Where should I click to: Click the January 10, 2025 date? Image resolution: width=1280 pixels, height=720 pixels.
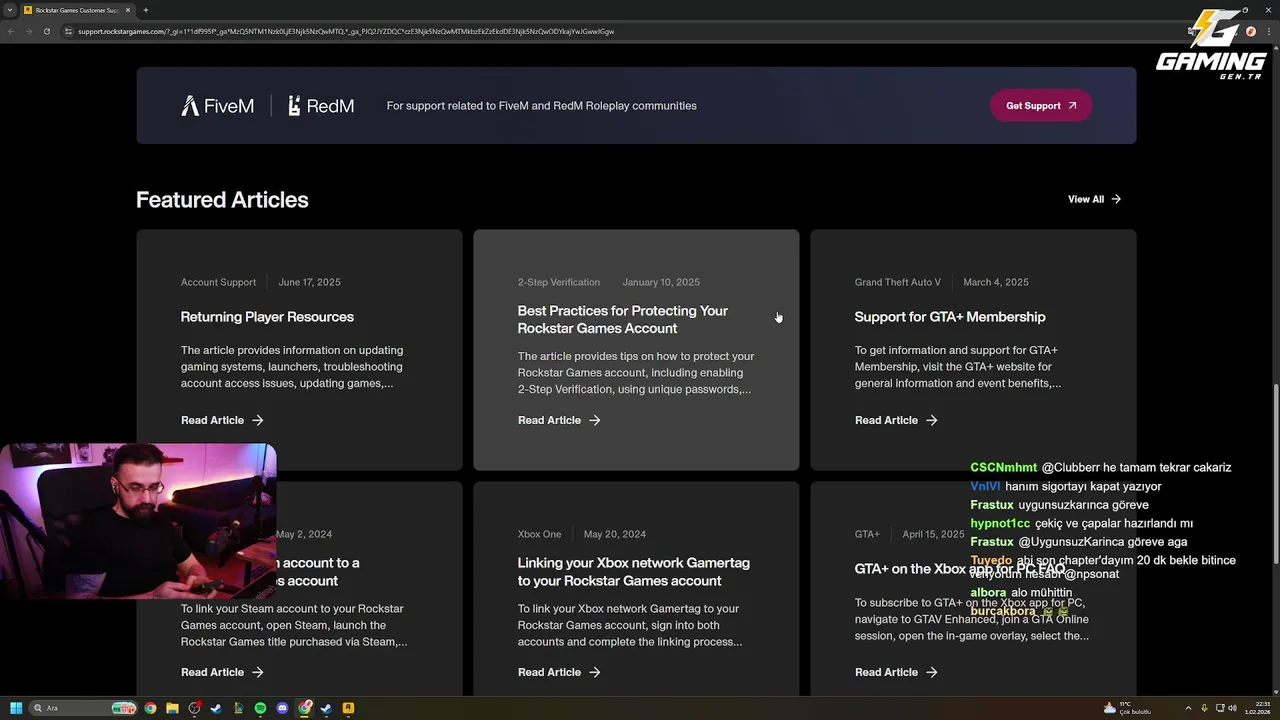pos(661,282)
